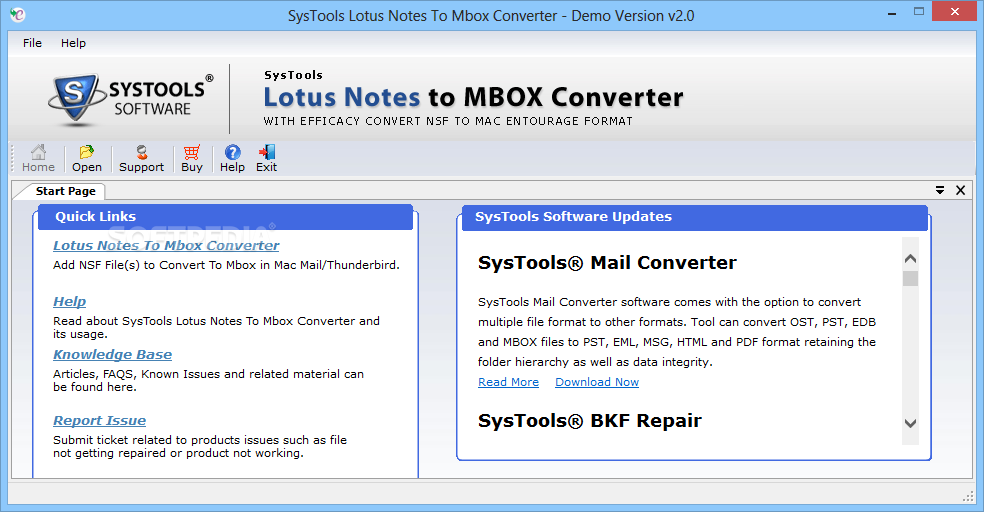This screenshot has width=984, height=512.
Task: Click the updates panel scrollbar thumb
Action: click(x=911, y=279)
